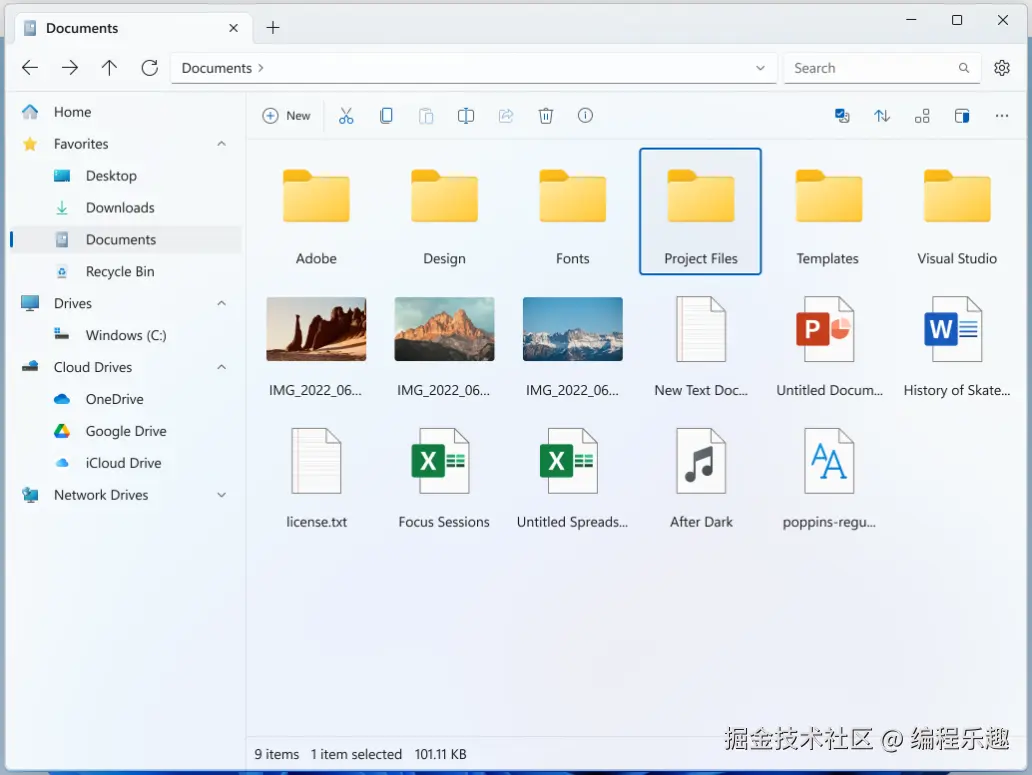View properties using the info icon

click(x=585, y=115)
